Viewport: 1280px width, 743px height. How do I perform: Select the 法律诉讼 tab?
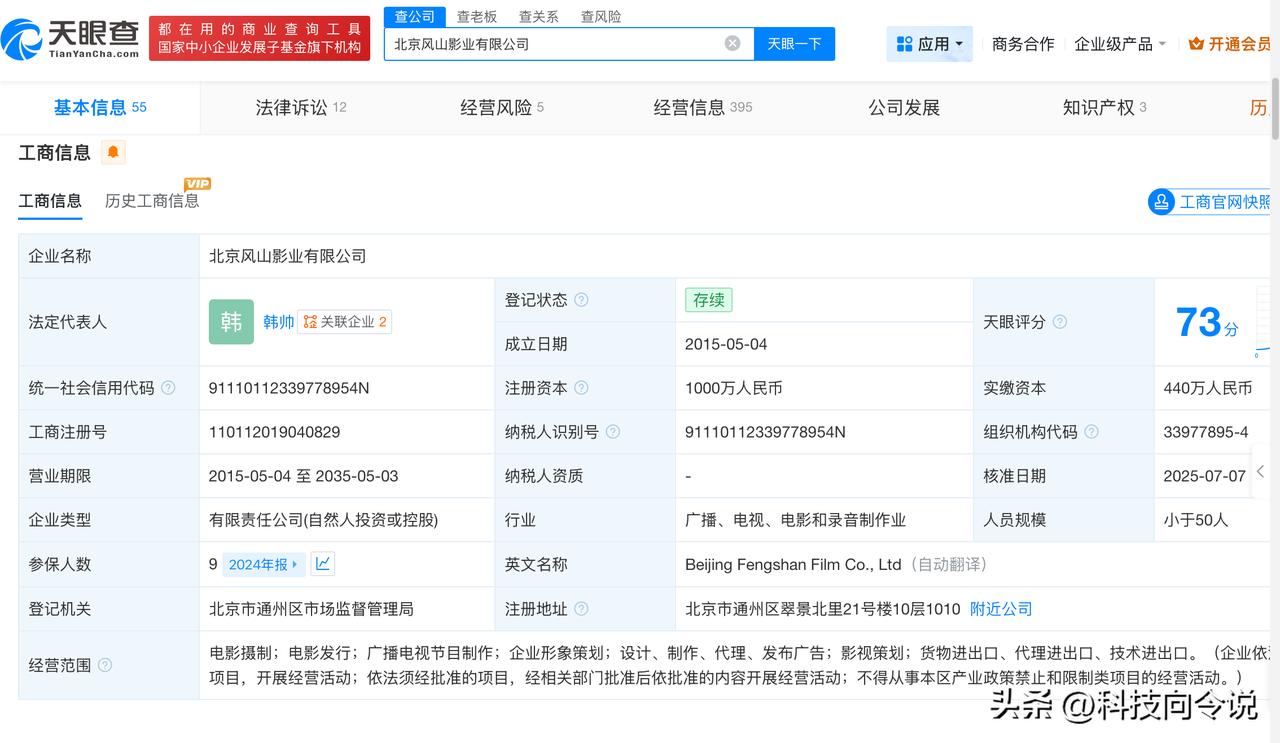tap(301, 108)
